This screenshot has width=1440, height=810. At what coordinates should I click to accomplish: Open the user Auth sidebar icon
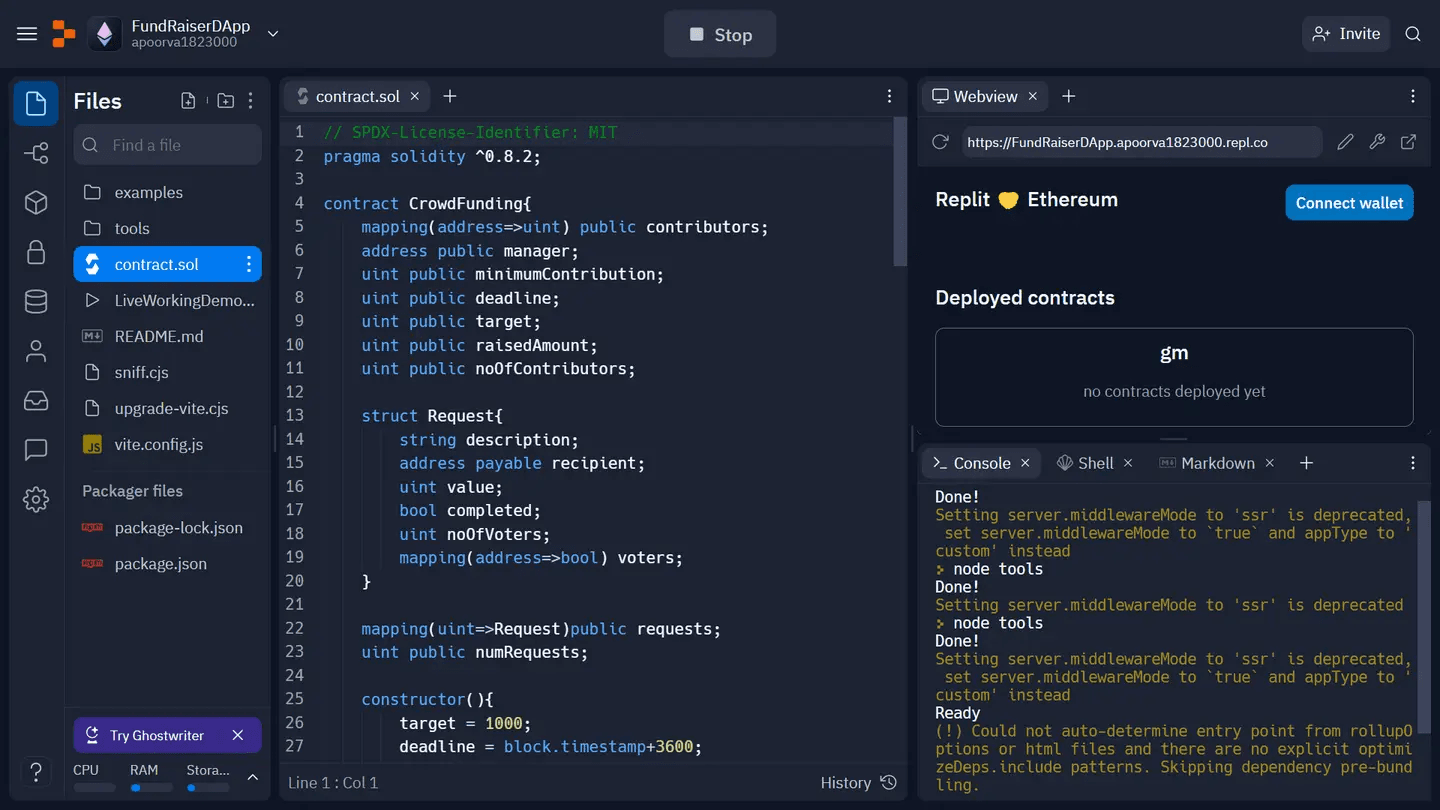pyautogui.click(x=36, y=351)
